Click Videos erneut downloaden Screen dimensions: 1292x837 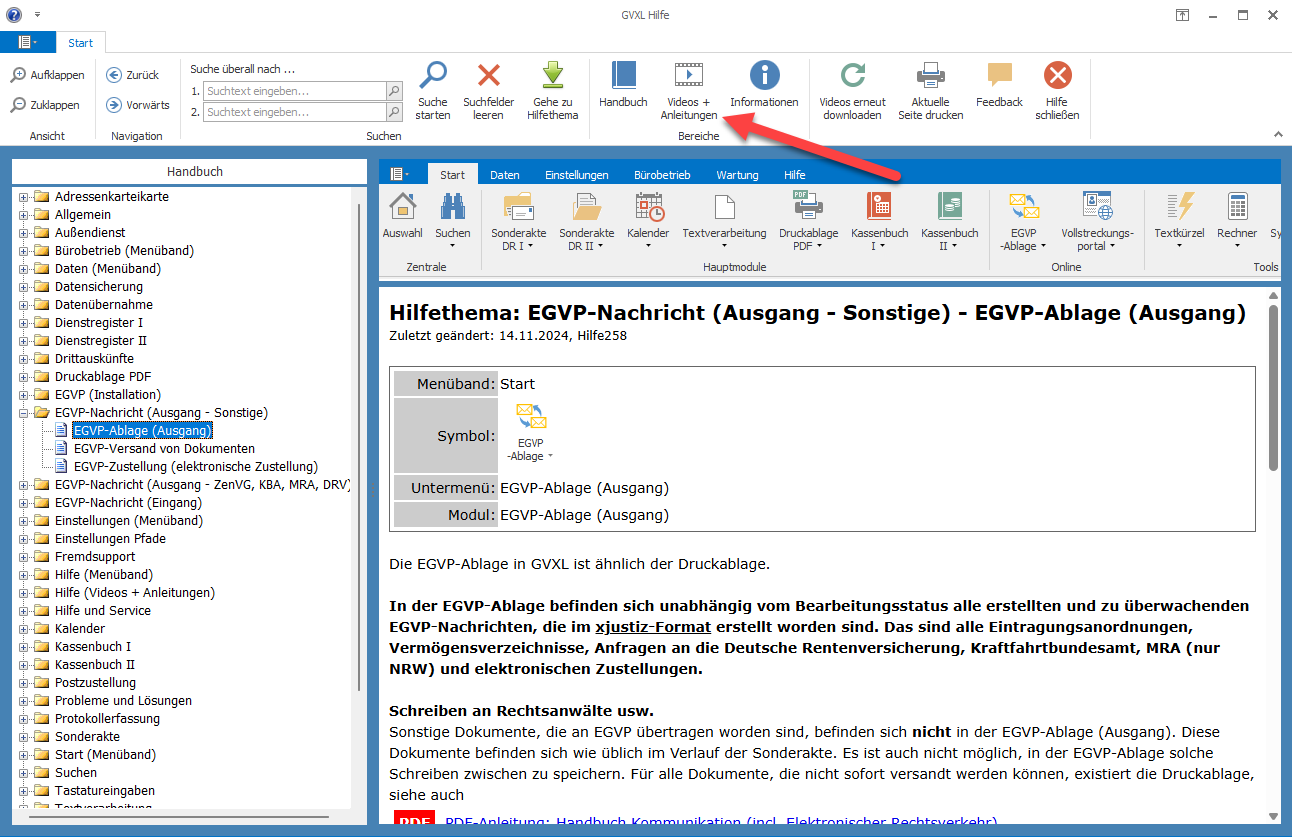click(852, 90)
